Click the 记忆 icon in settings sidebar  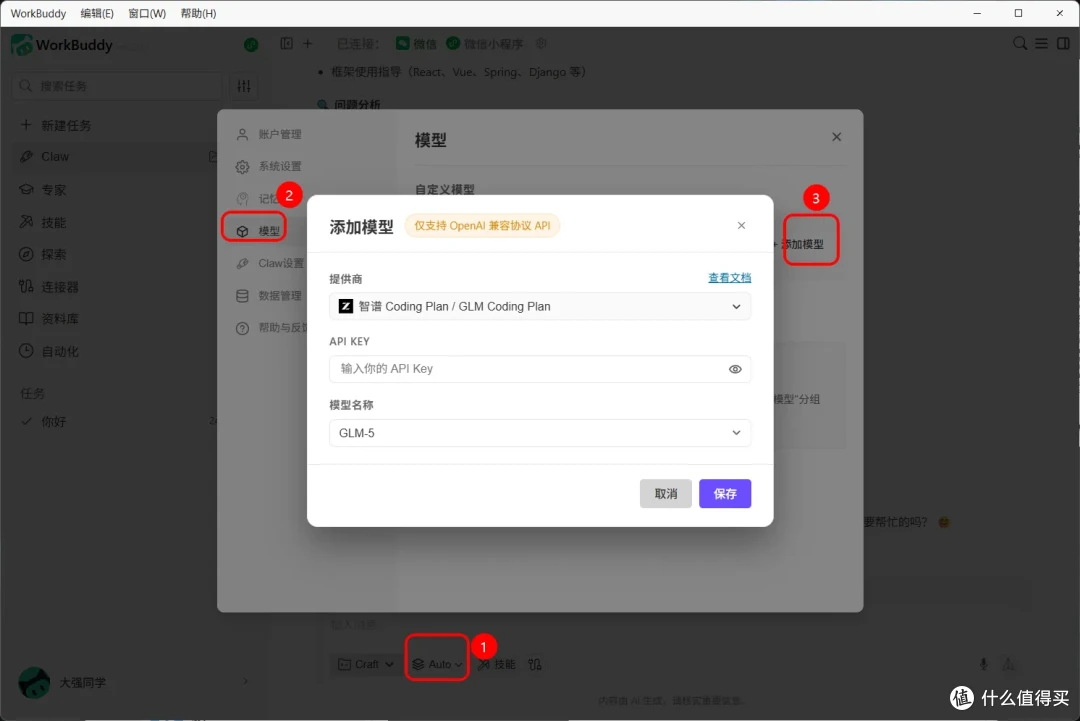[x=242, y=199]
